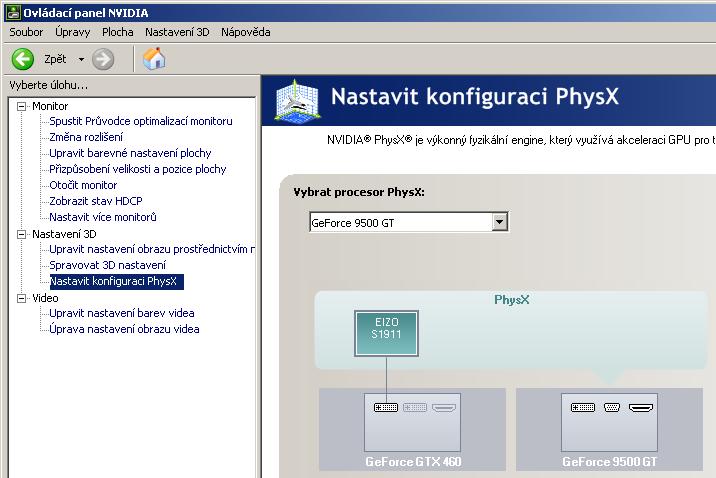Collapse the Video tree node
The width and height of the screenshot is (716, 478).
click(21, 298)
